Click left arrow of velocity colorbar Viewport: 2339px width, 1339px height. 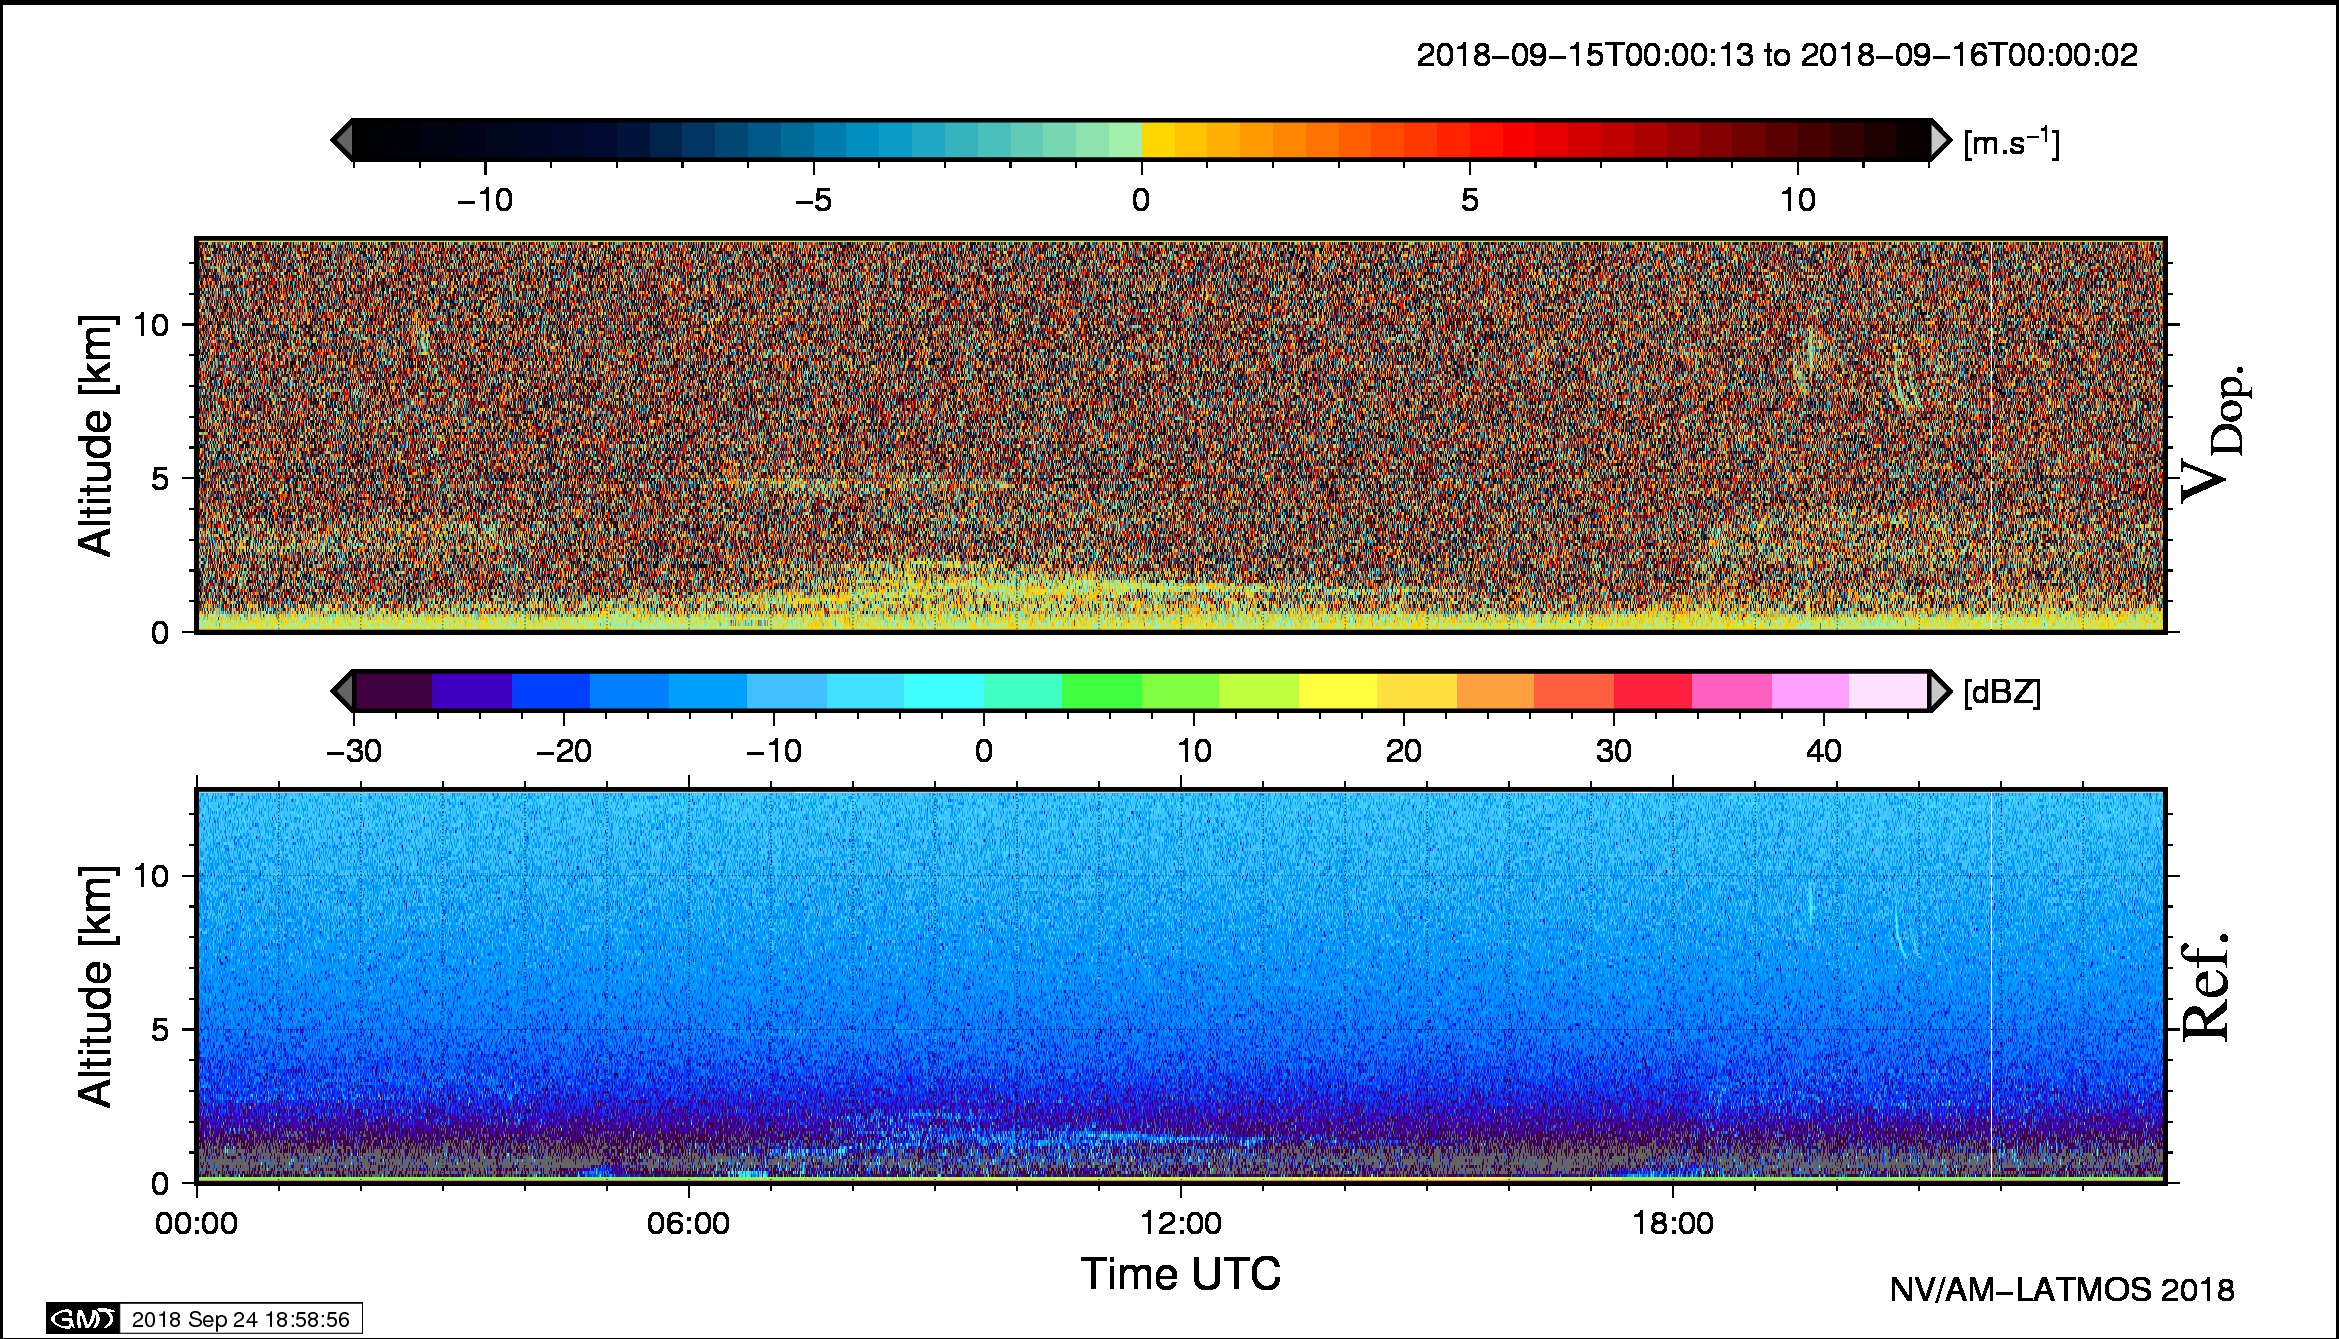pos(342,140)
